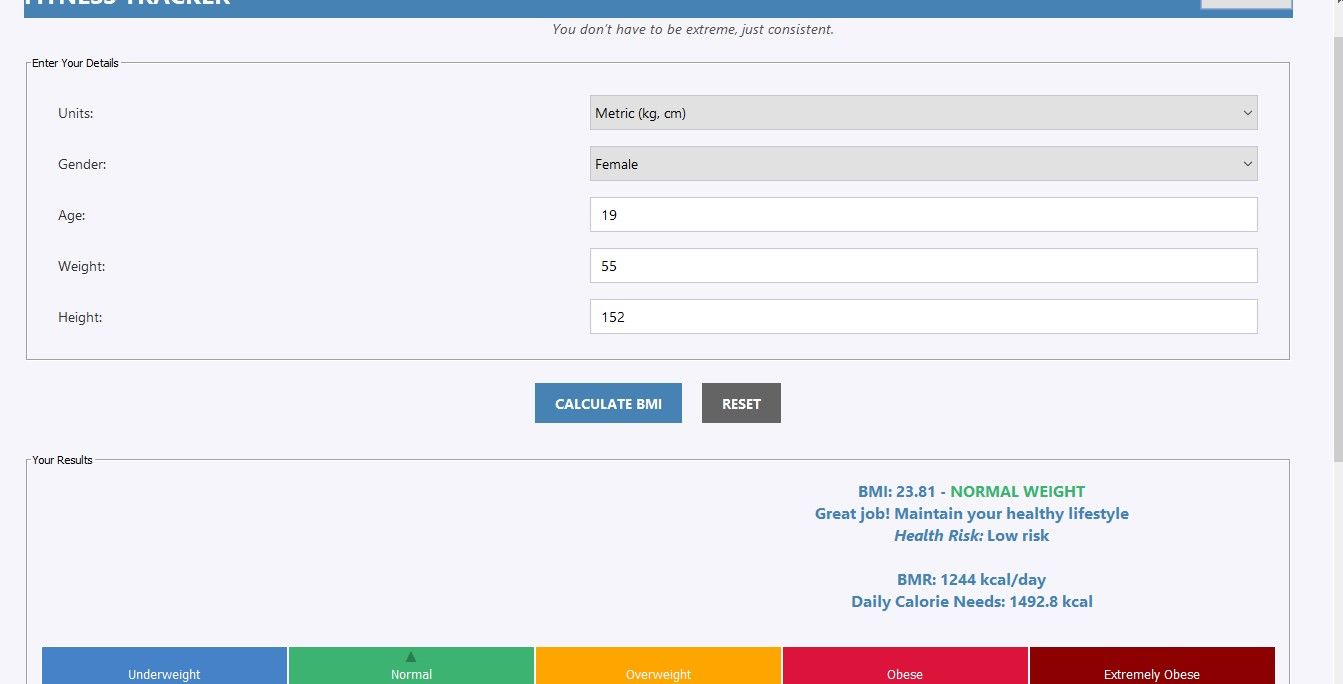Click the Height input field containing 152

point(923,317)
